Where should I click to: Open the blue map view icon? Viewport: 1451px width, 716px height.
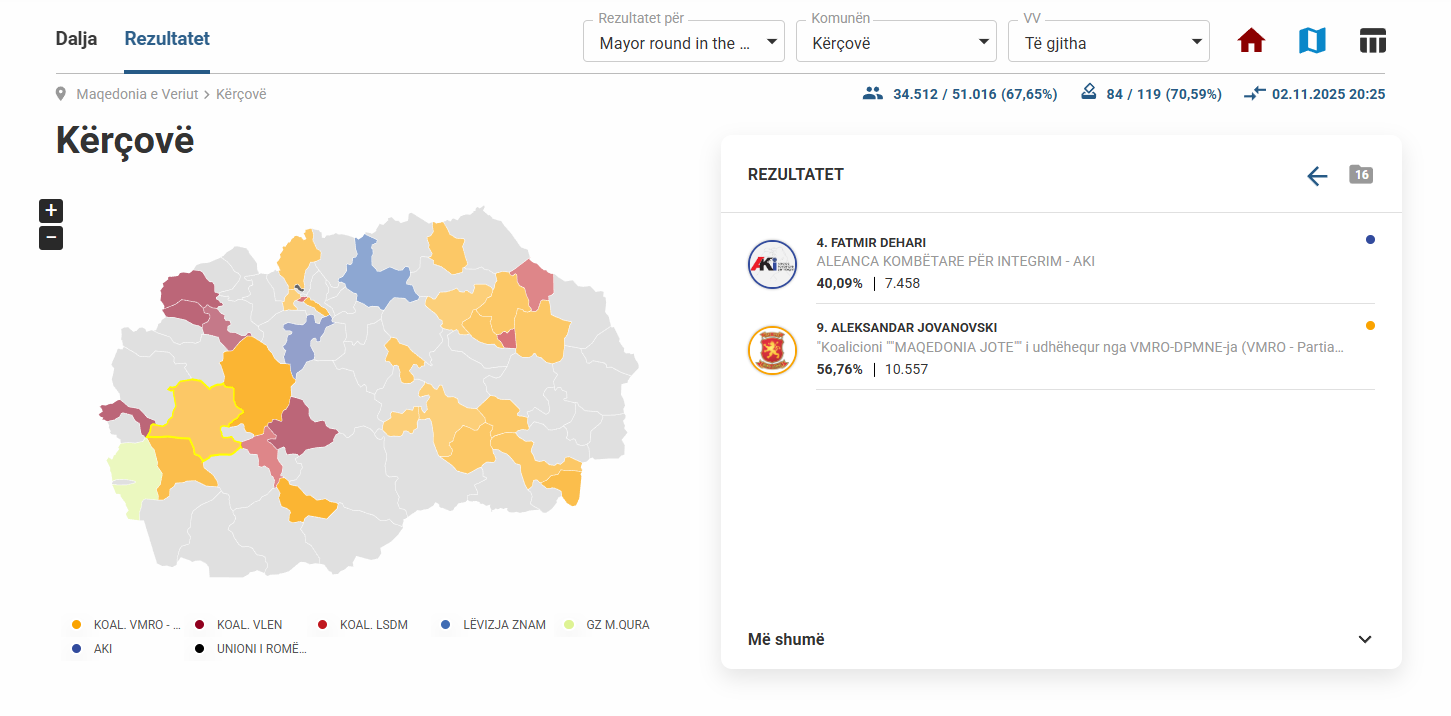click(1312, 41)
